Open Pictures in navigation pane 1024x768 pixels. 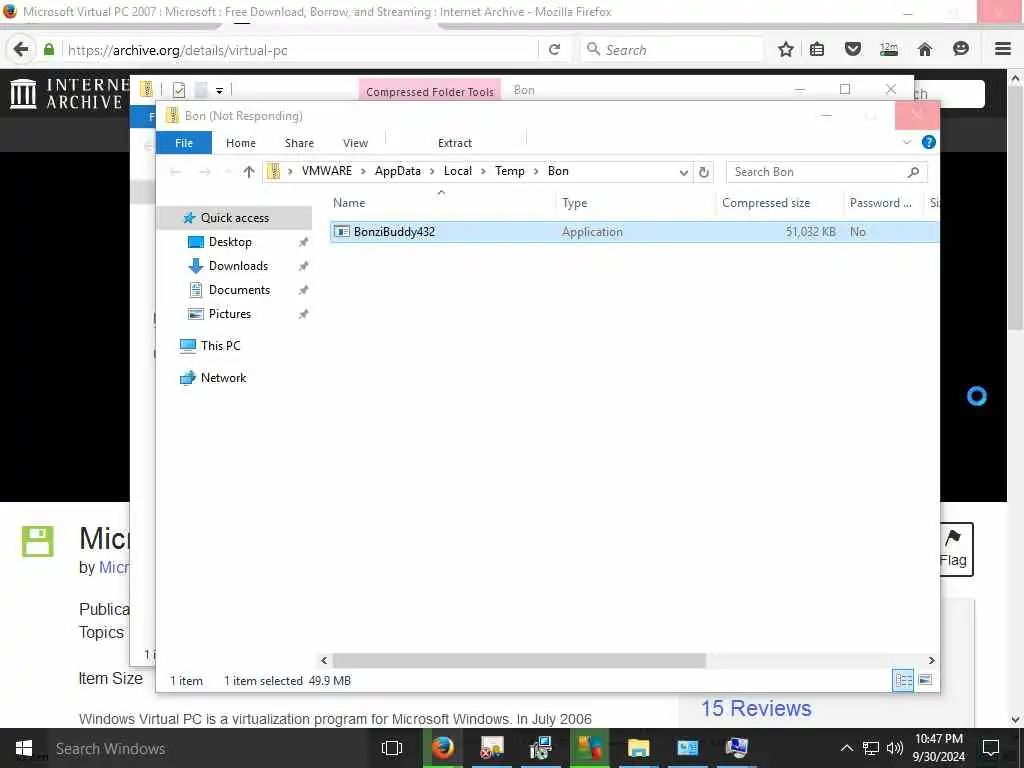(229, 314)
